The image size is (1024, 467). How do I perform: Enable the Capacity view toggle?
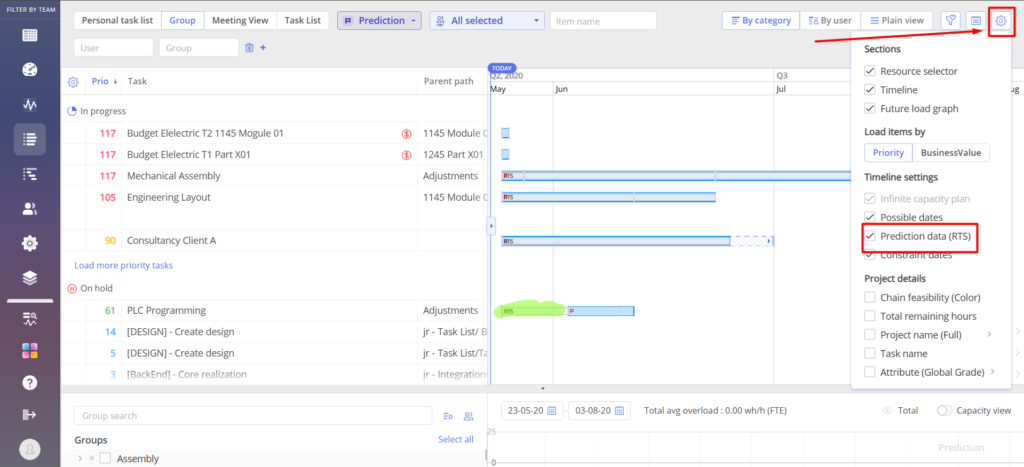pos(945,410)
